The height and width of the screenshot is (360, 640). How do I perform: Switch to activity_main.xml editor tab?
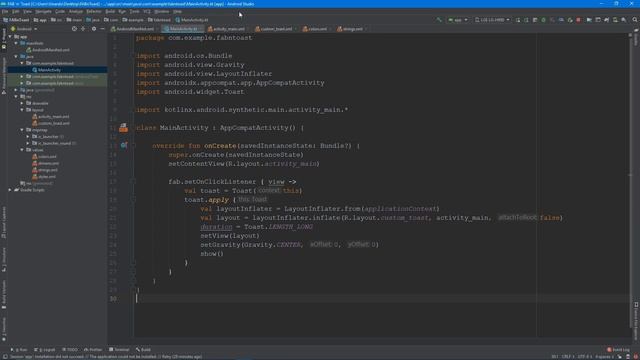point(229,29)
